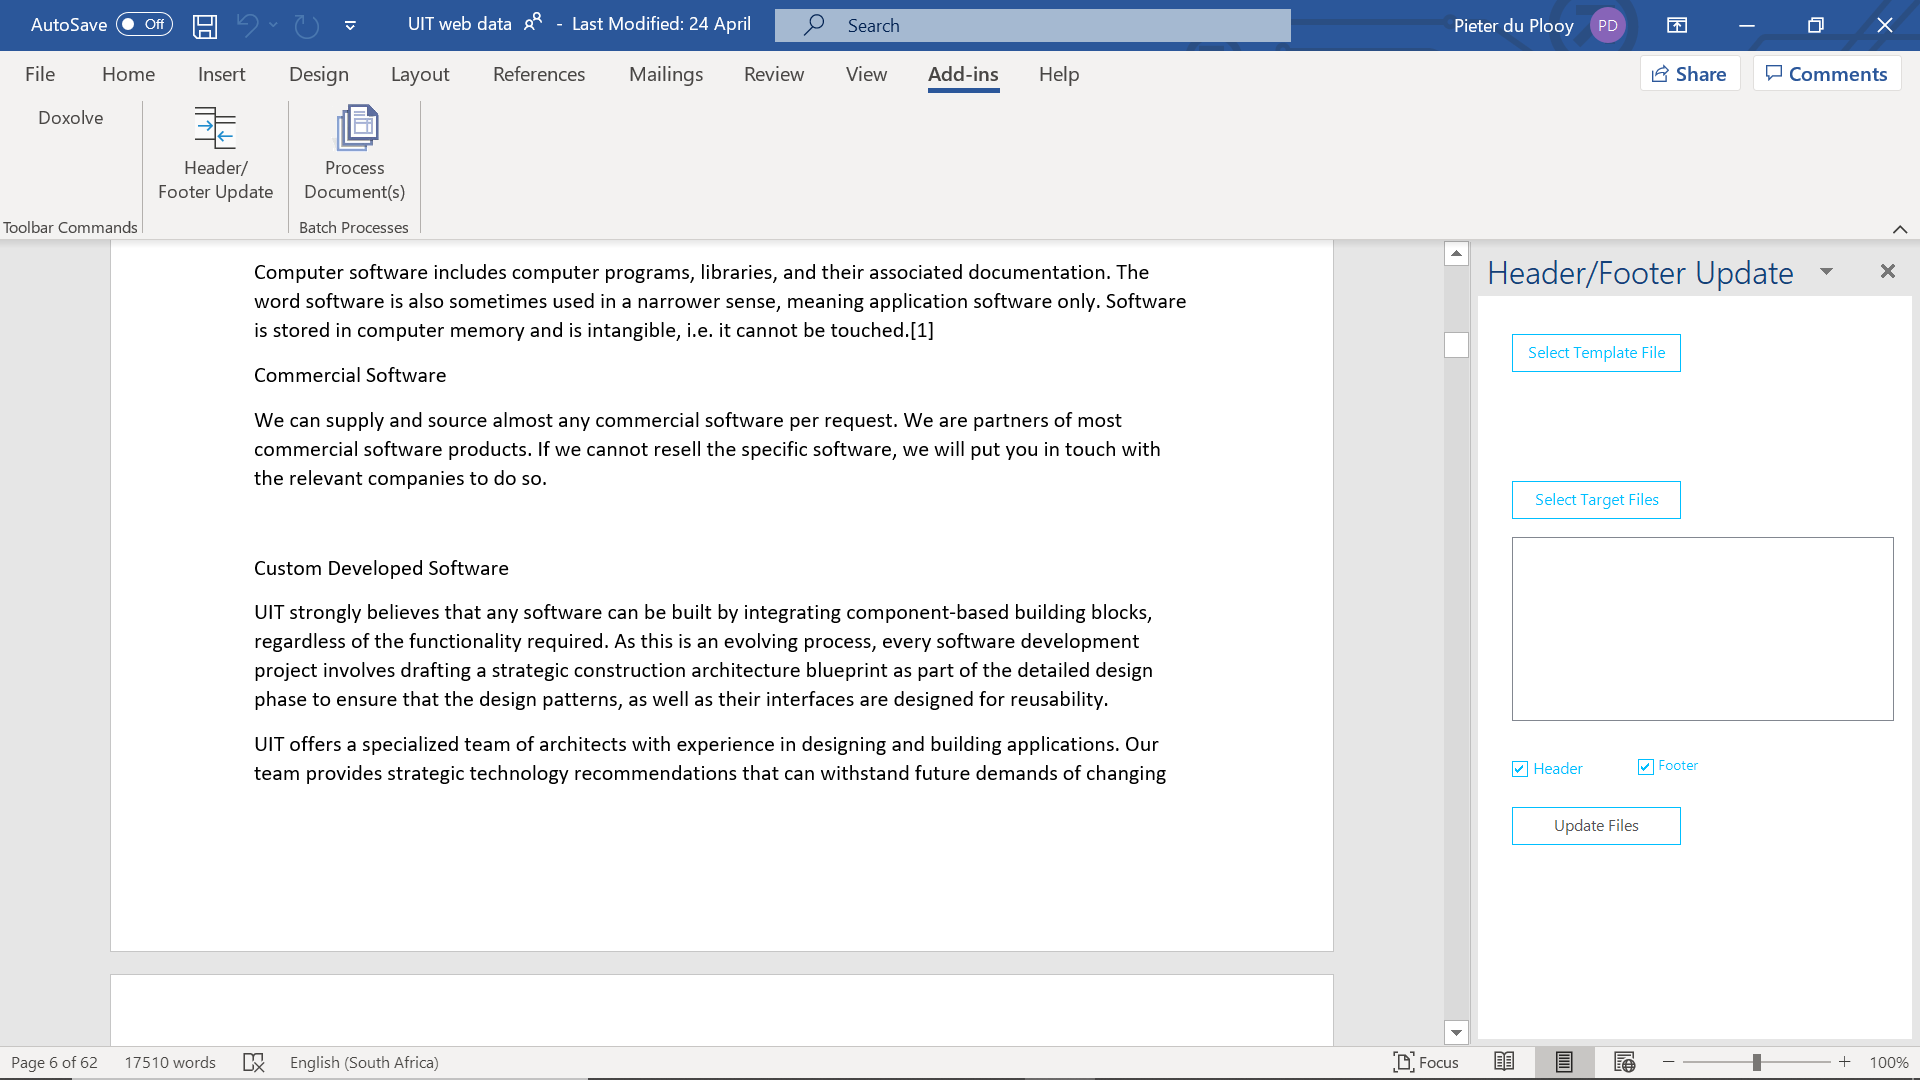This screenshot has height=1080, width=1920.
Task: Open the PD account avatar
Action: [1607, 25]
